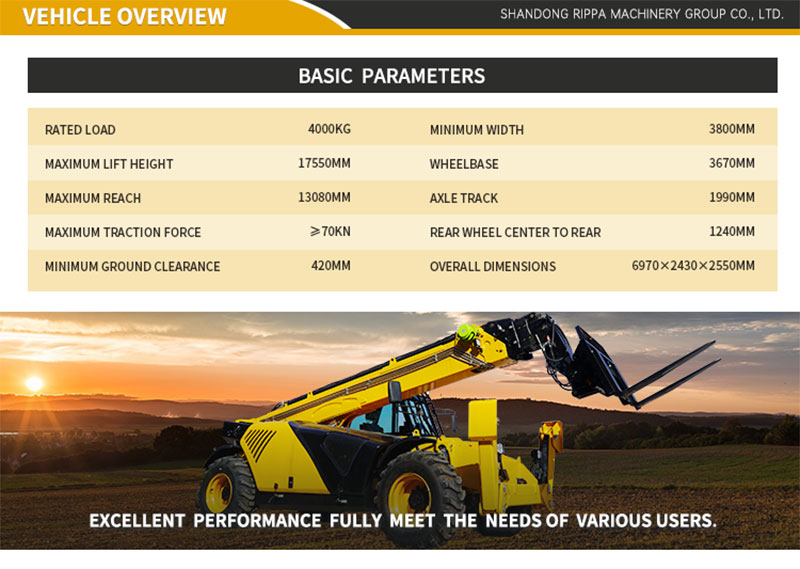Click the EXCELLENT PERFORMANCE slogan text

pyautogui.click(x=402, y=521)
